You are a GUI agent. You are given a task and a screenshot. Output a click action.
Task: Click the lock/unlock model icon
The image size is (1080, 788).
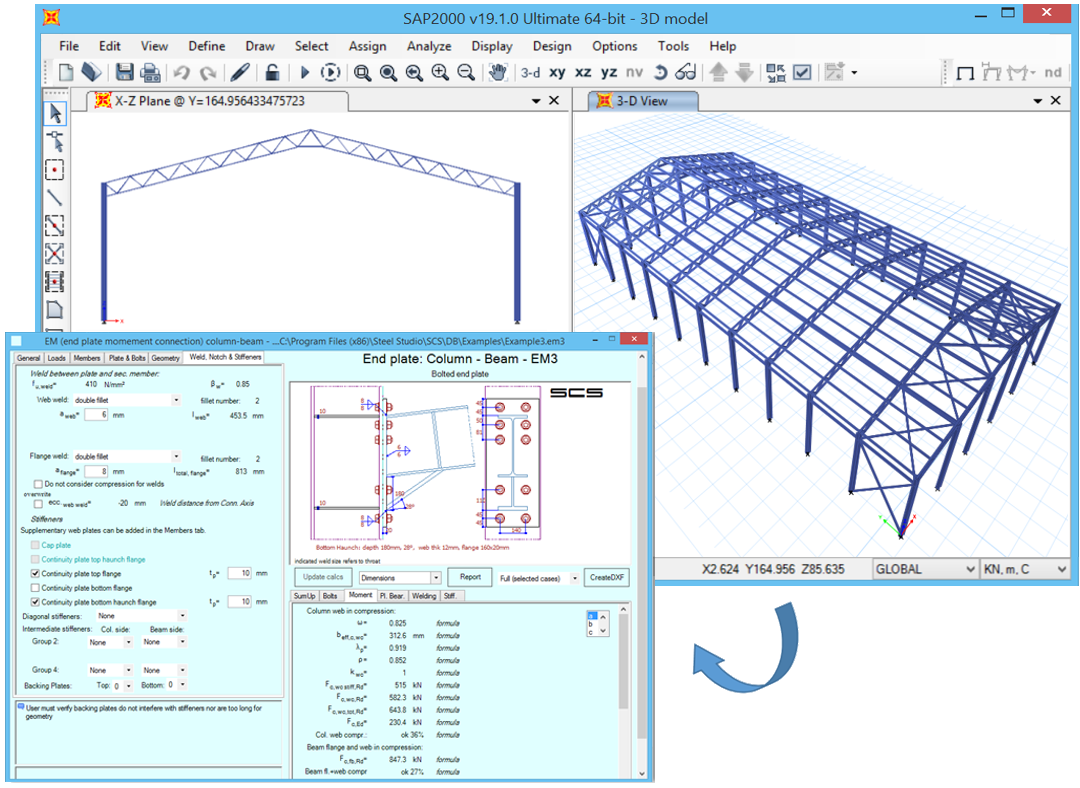click(271, 73)
